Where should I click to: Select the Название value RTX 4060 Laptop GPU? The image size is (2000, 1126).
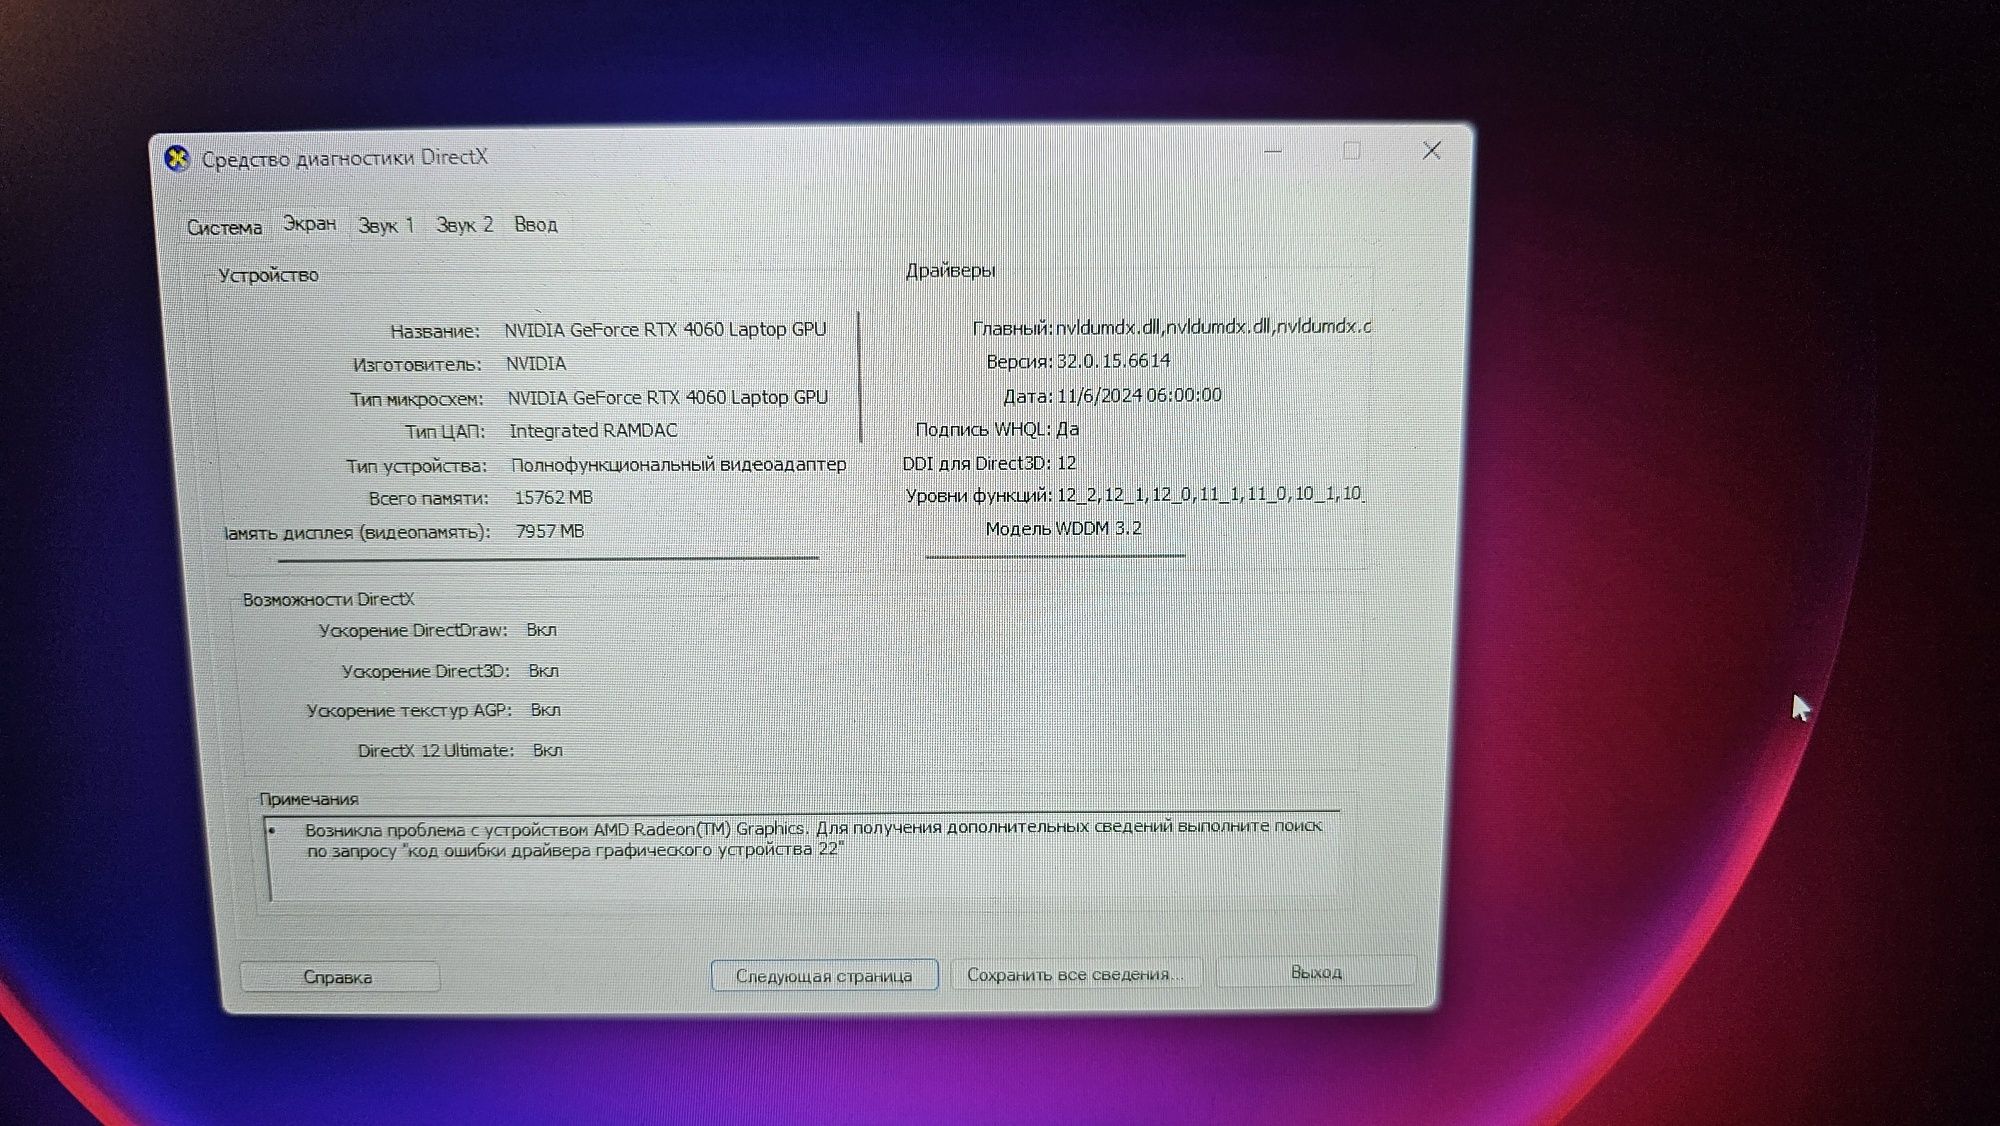click(665, 330)
